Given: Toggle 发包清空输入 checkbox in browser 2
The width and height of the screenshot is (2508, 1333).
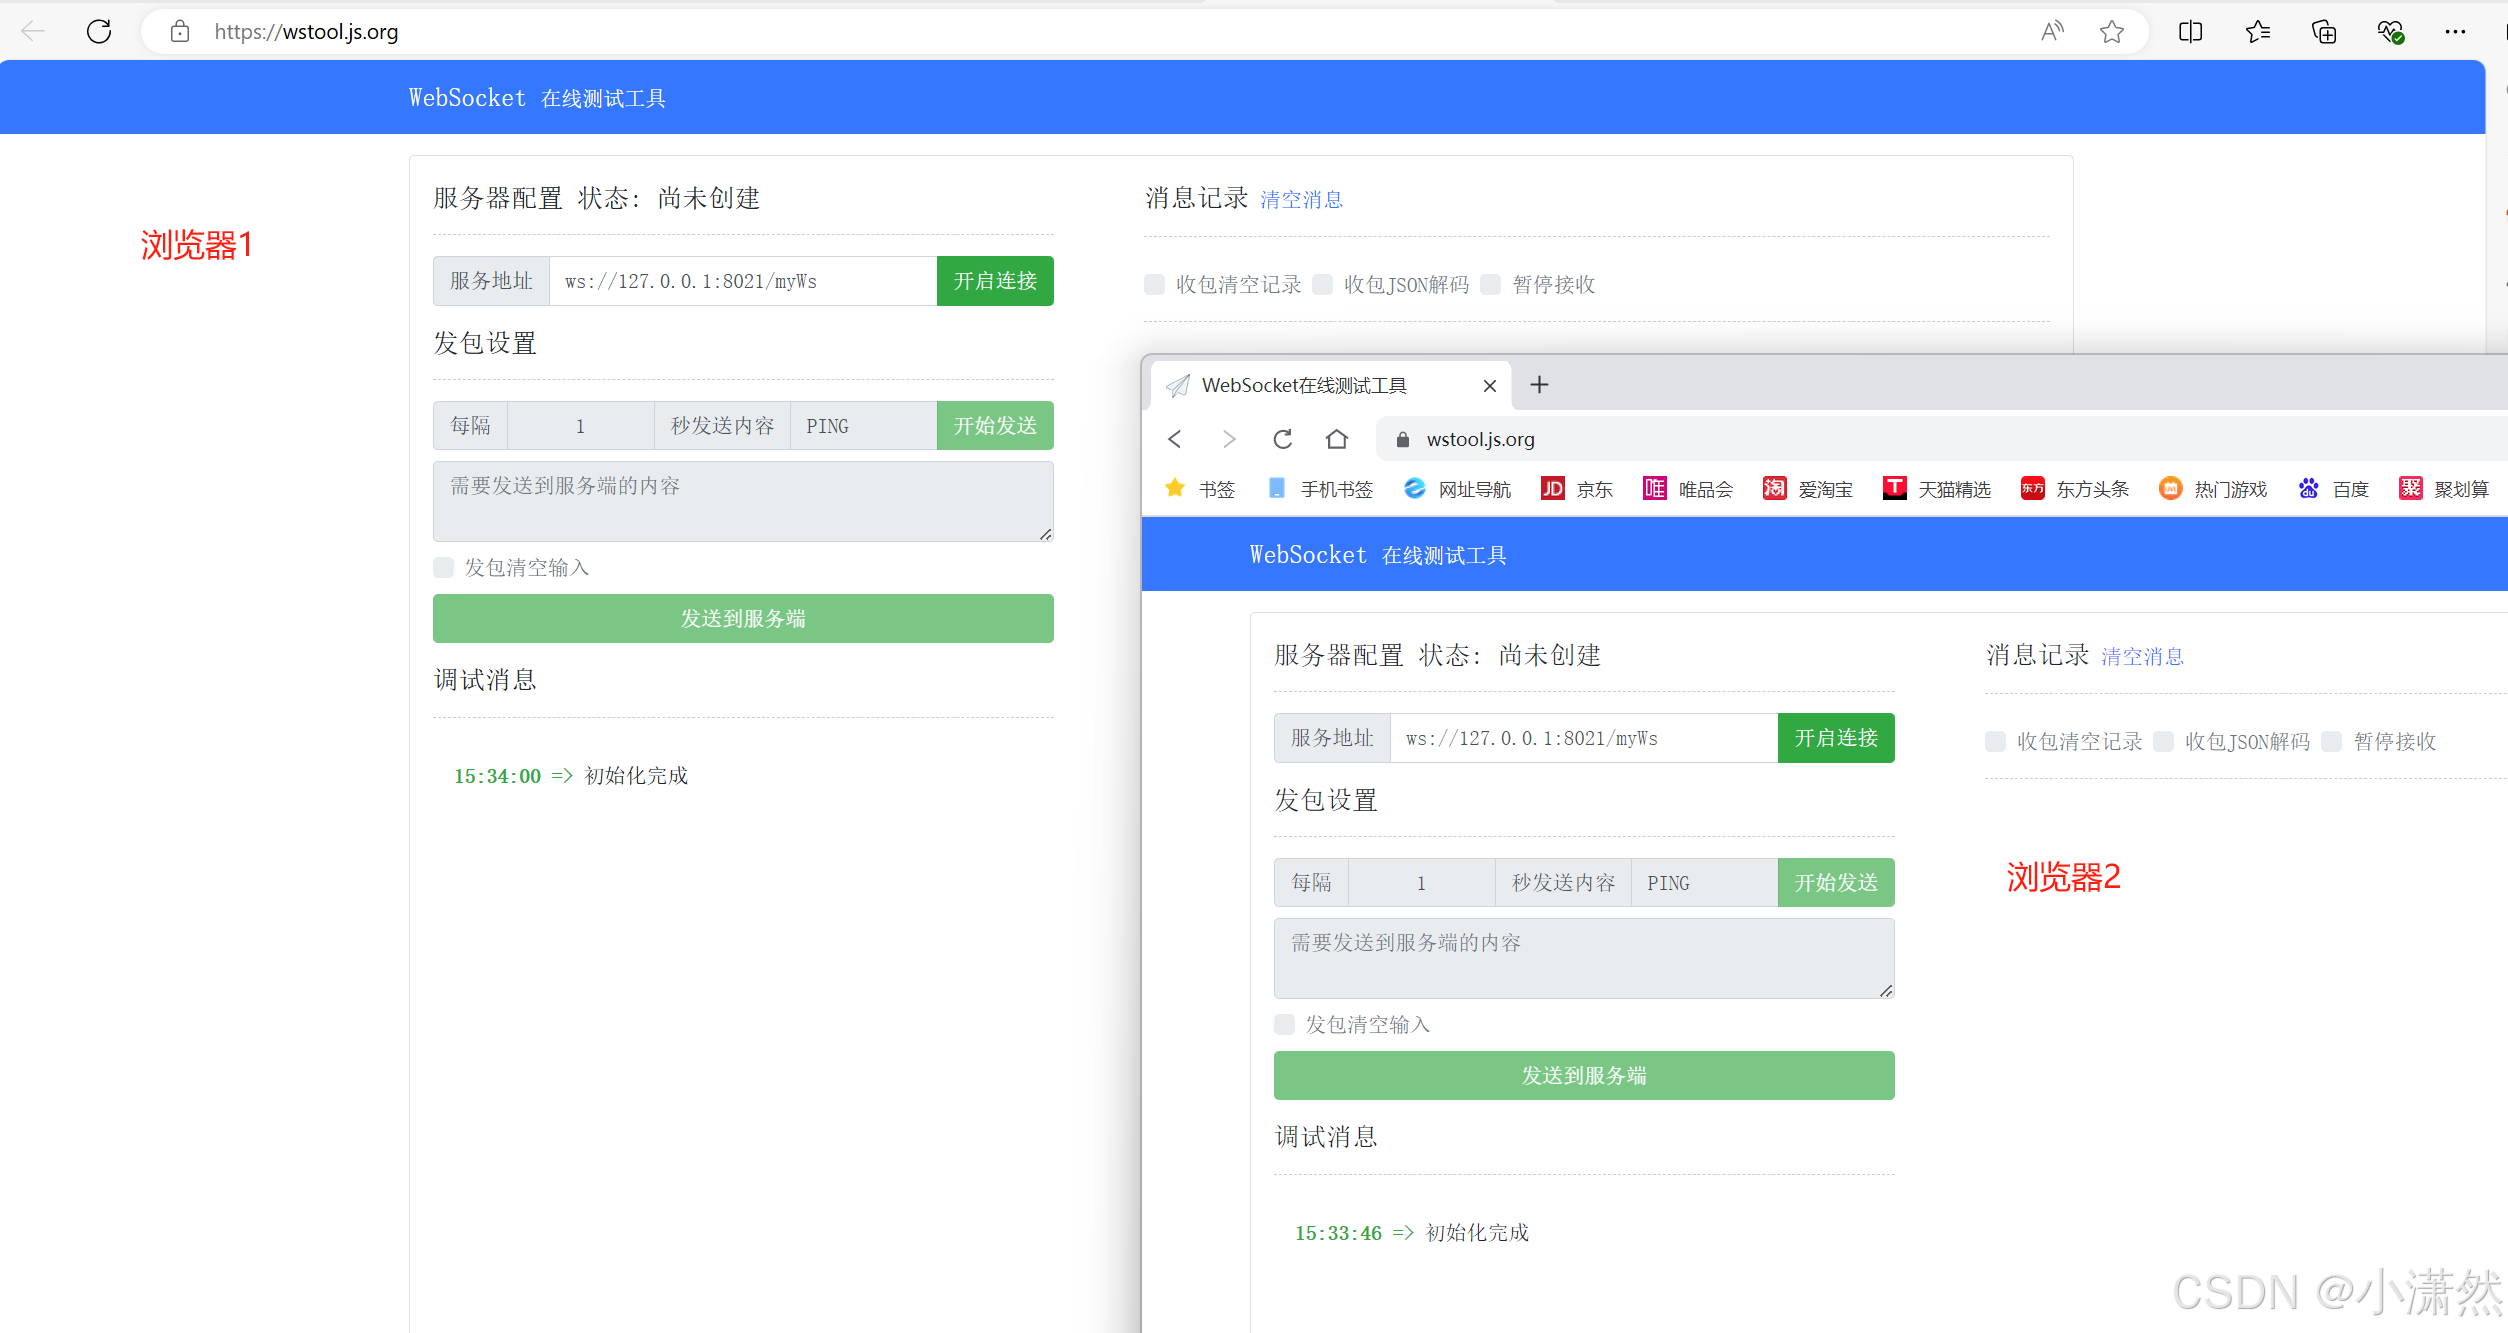Looking at the screenshot, I should 1284,1025.
